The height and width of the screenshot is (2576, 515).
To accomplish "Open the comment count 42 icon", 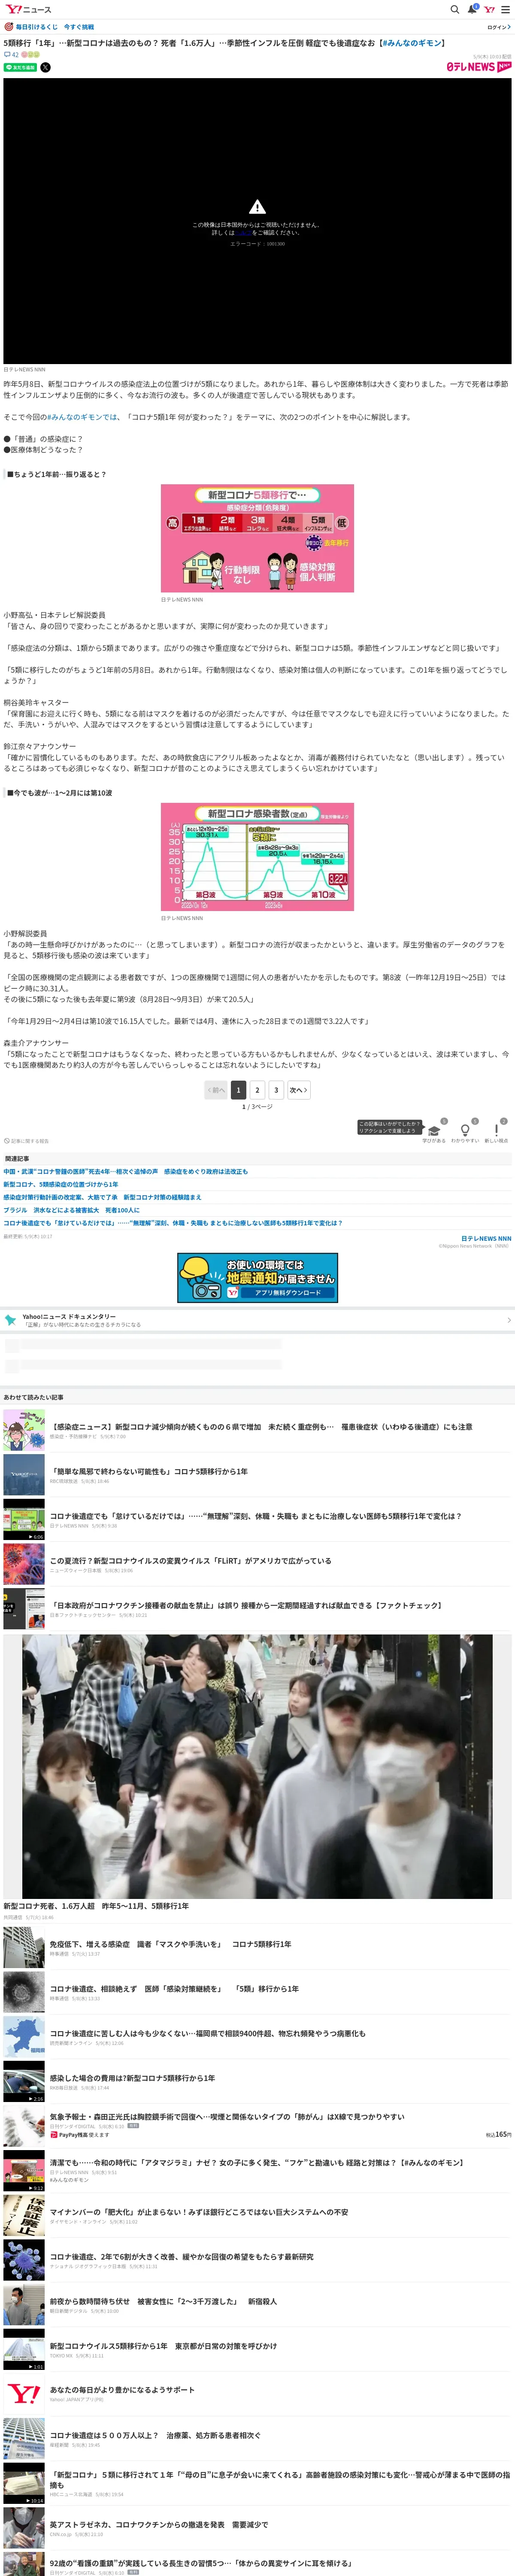I will click(11, 55).
